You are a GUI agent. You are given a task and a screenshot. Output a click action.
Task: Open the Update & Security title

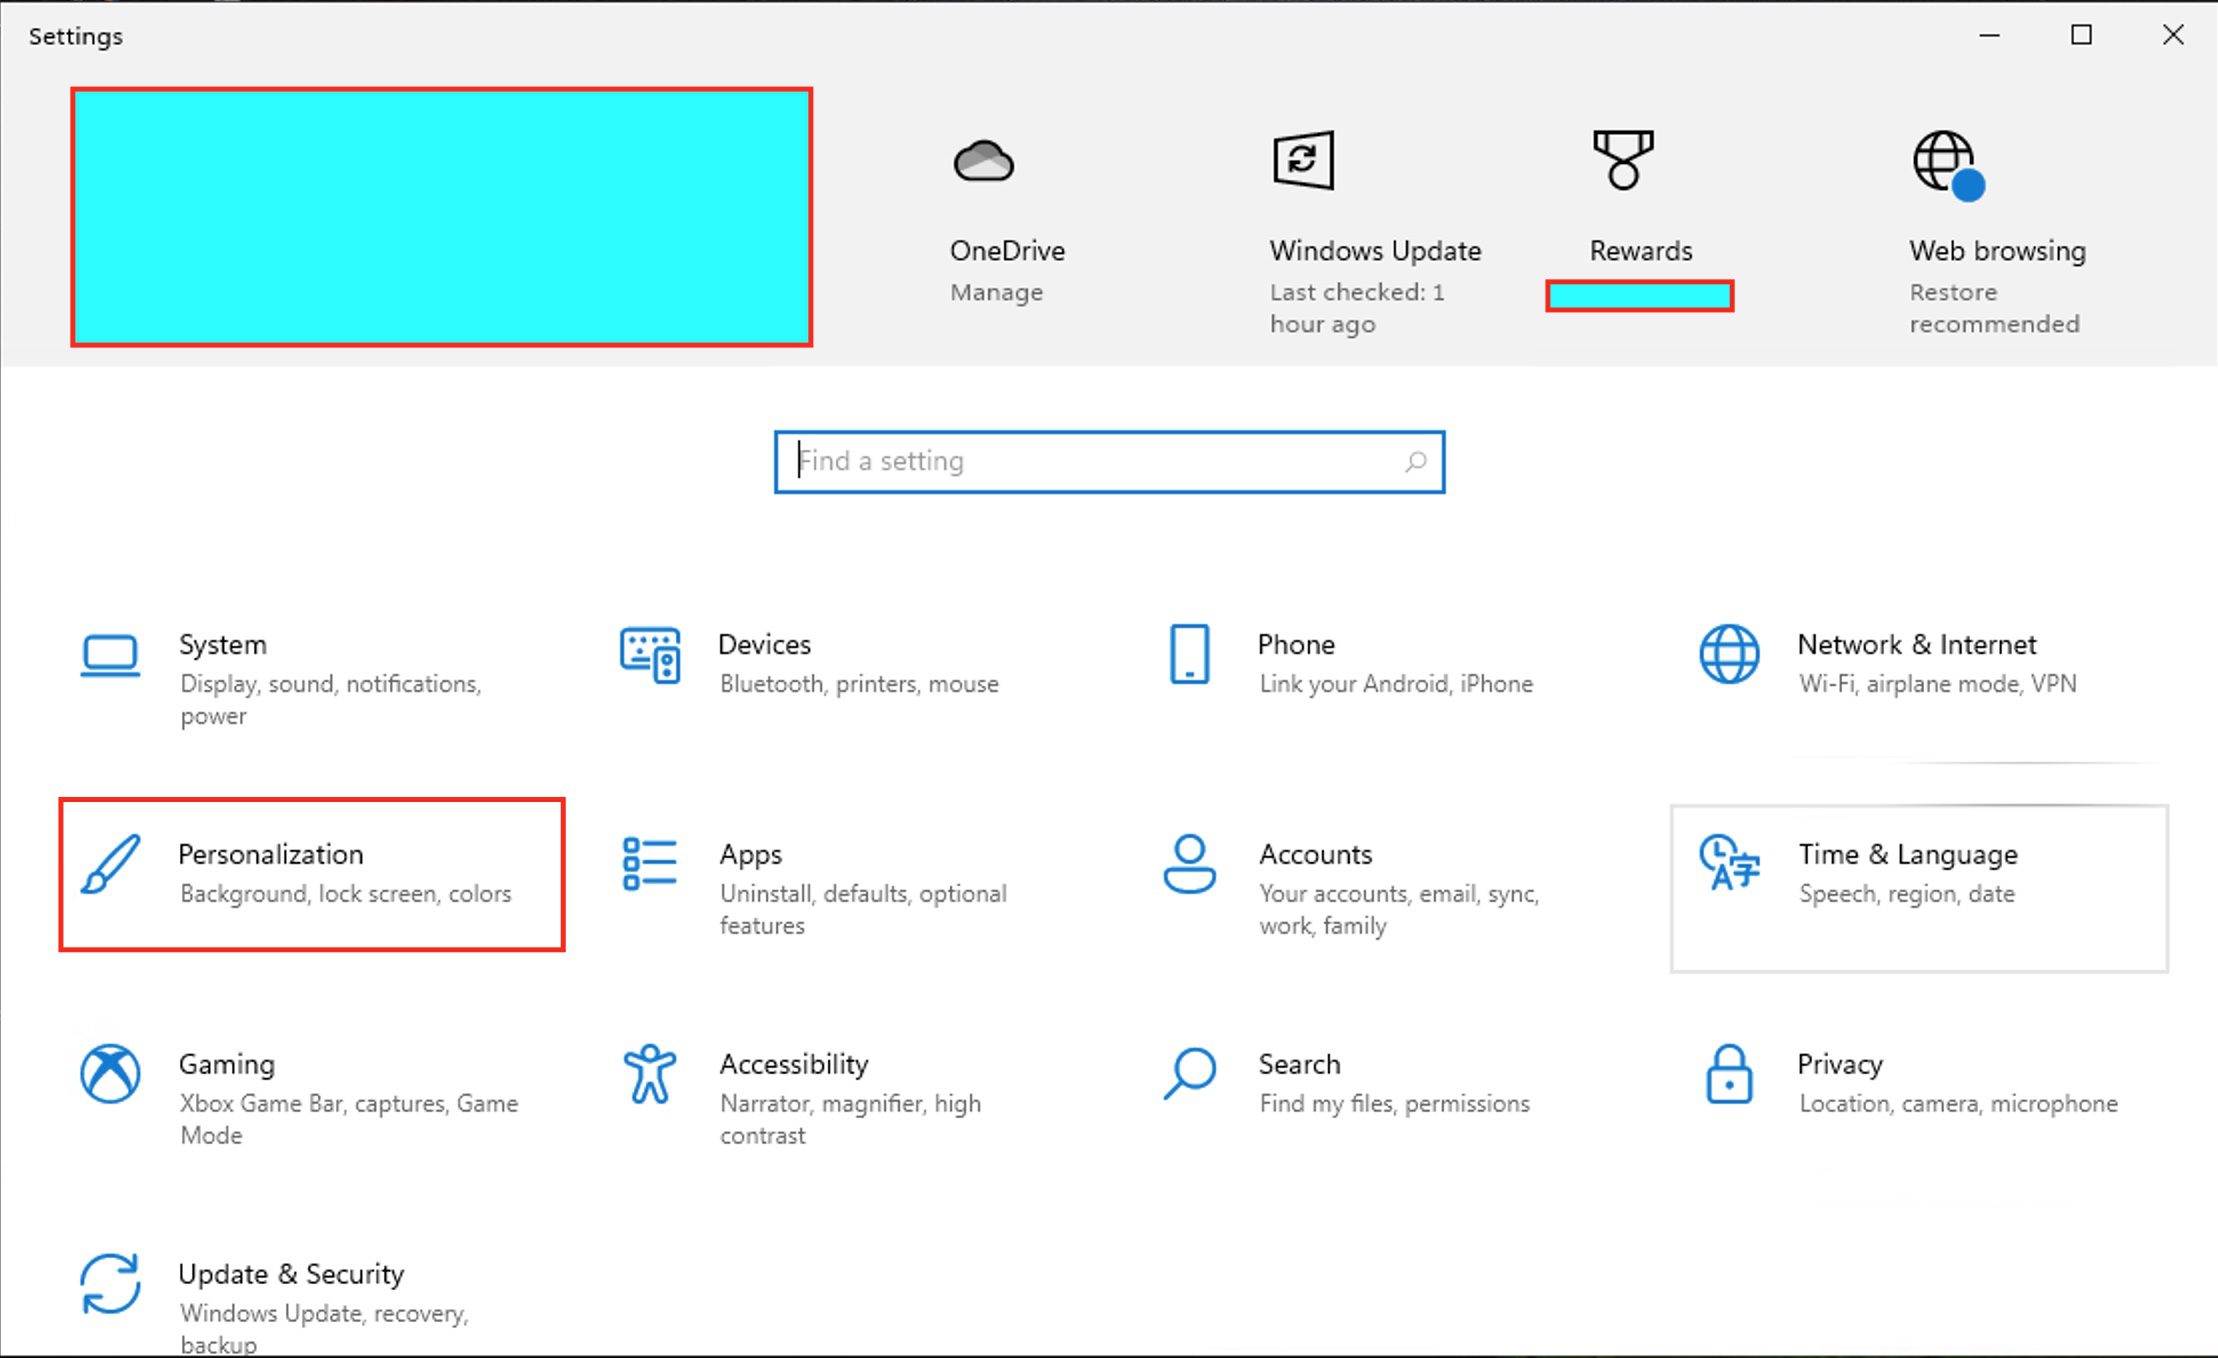tap(291, 1275)
